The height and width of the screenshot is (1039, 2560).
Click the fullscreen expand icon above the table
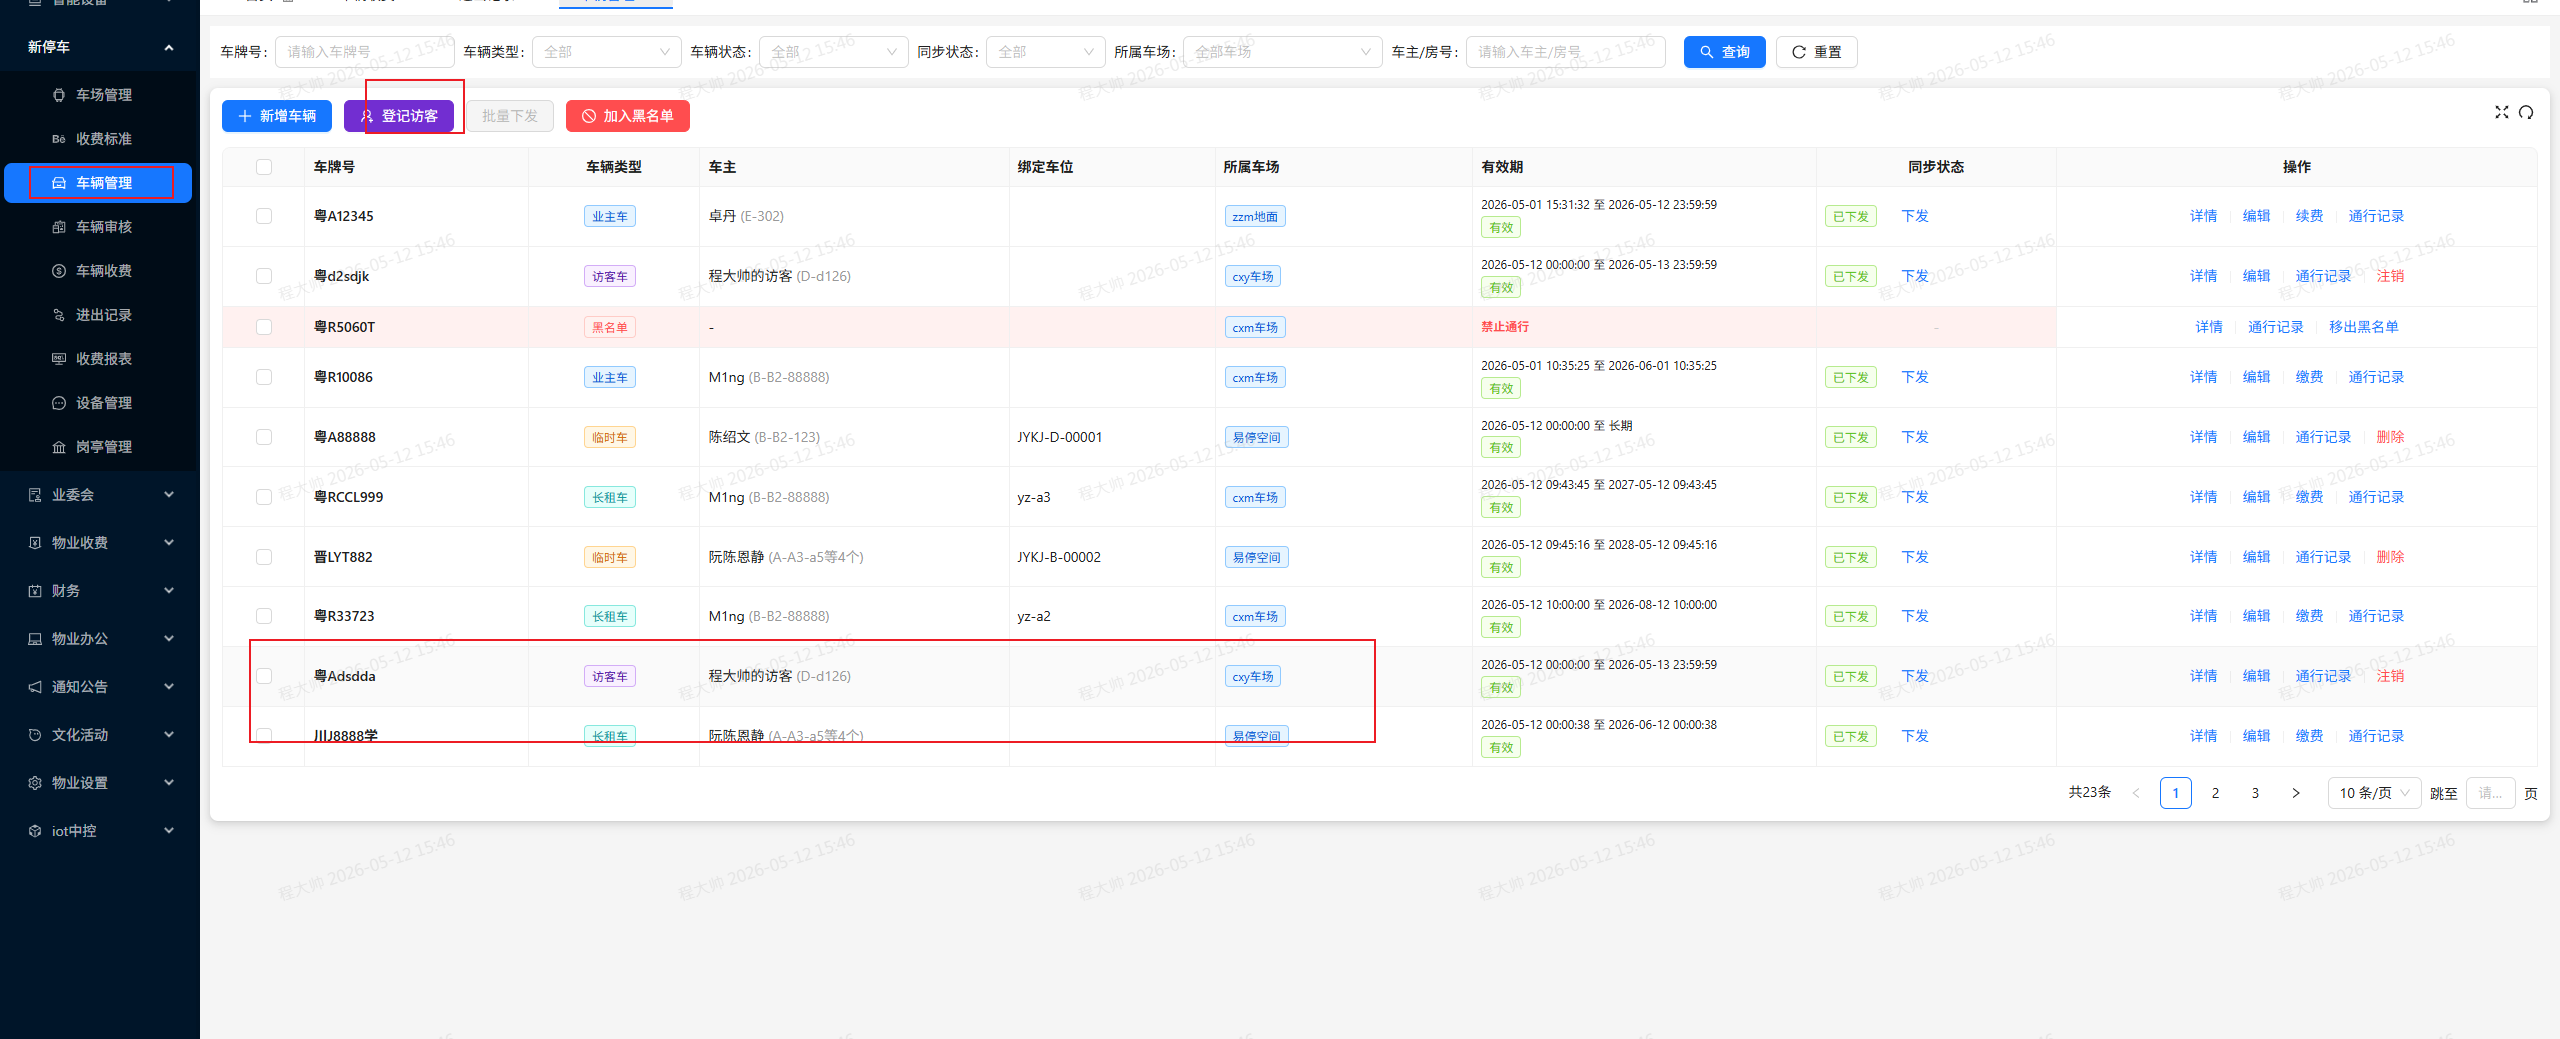click(x=2502, y=112)
